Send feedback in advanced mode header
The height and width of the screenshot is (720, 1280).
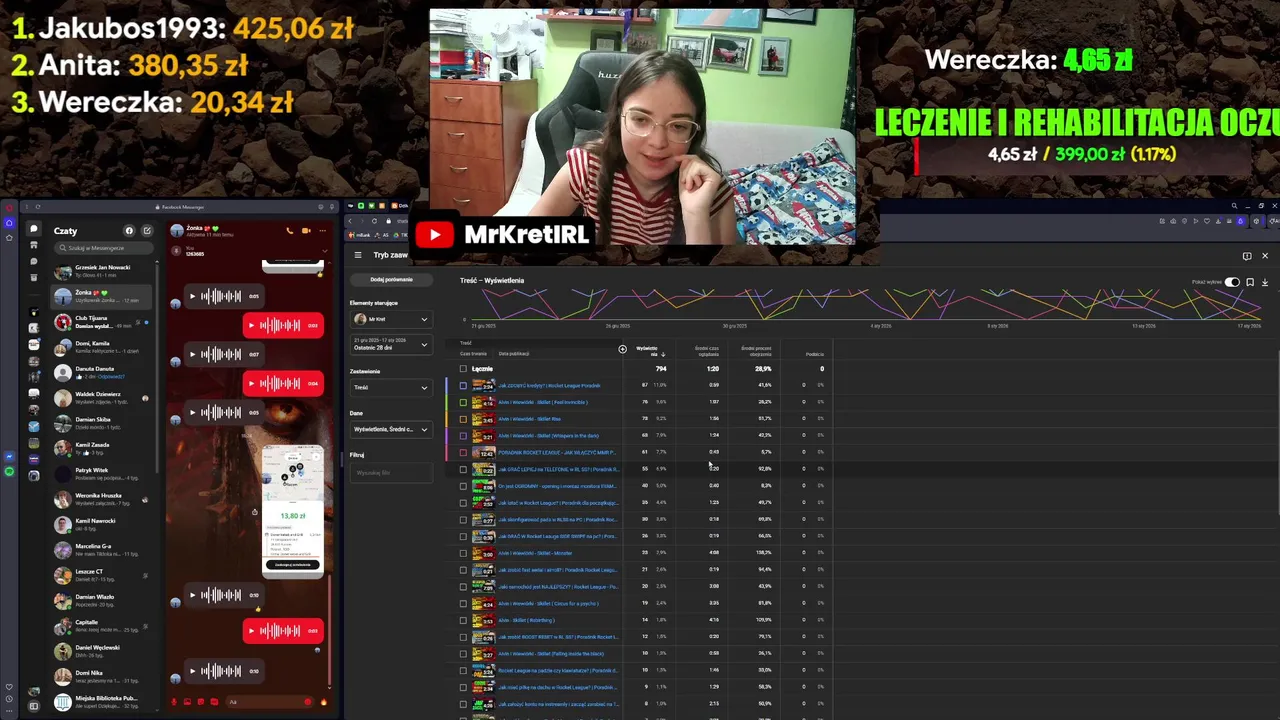coord(1247,256)
